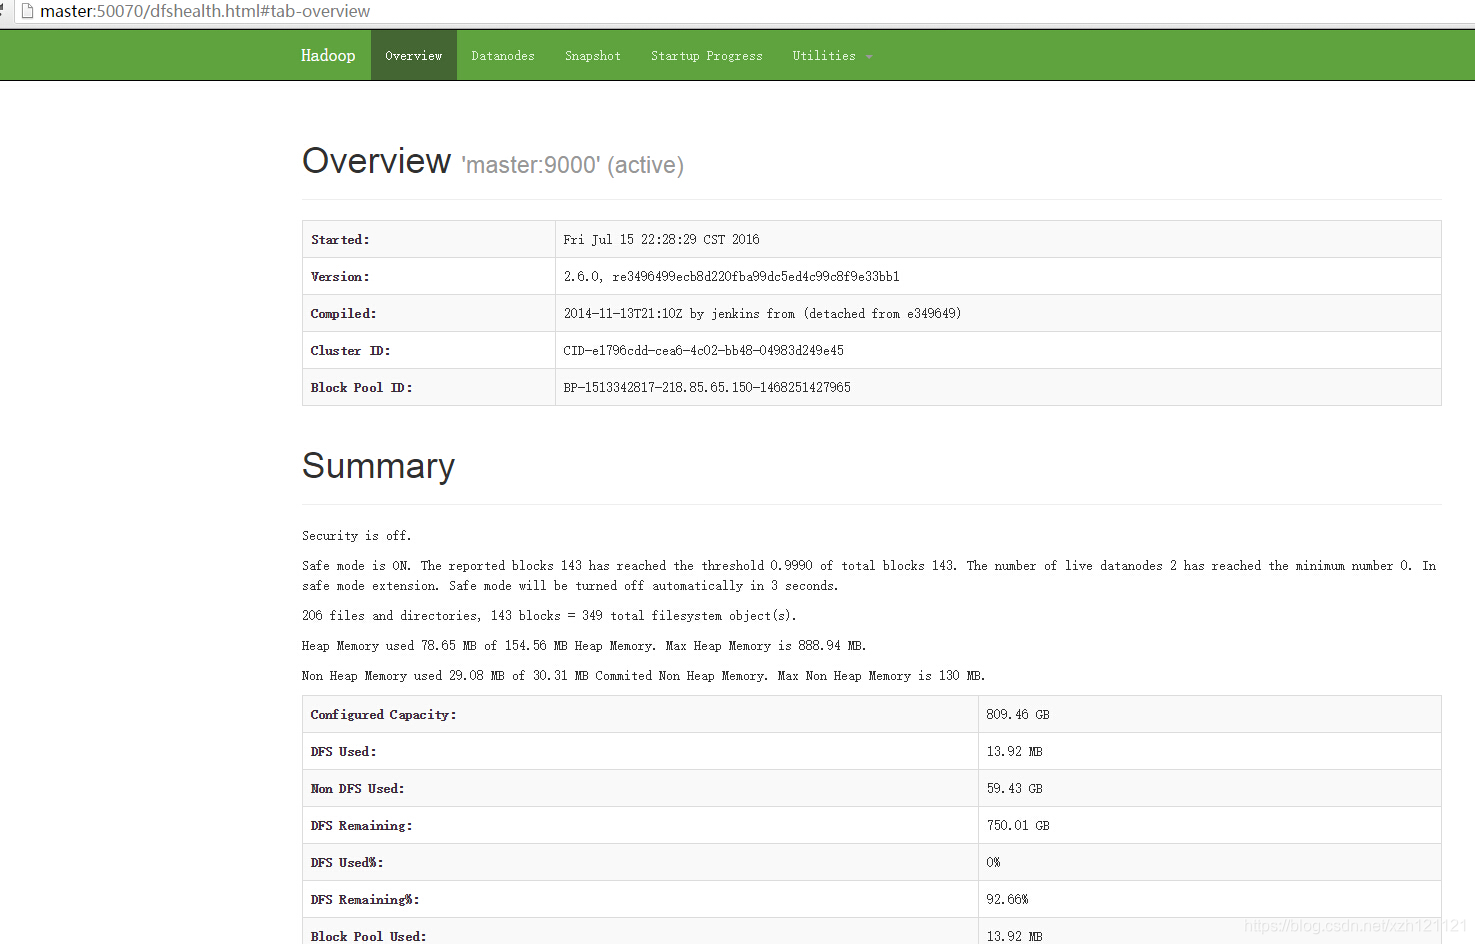Click the 'master:9000' (active) subtitle

tap(572, 165)
